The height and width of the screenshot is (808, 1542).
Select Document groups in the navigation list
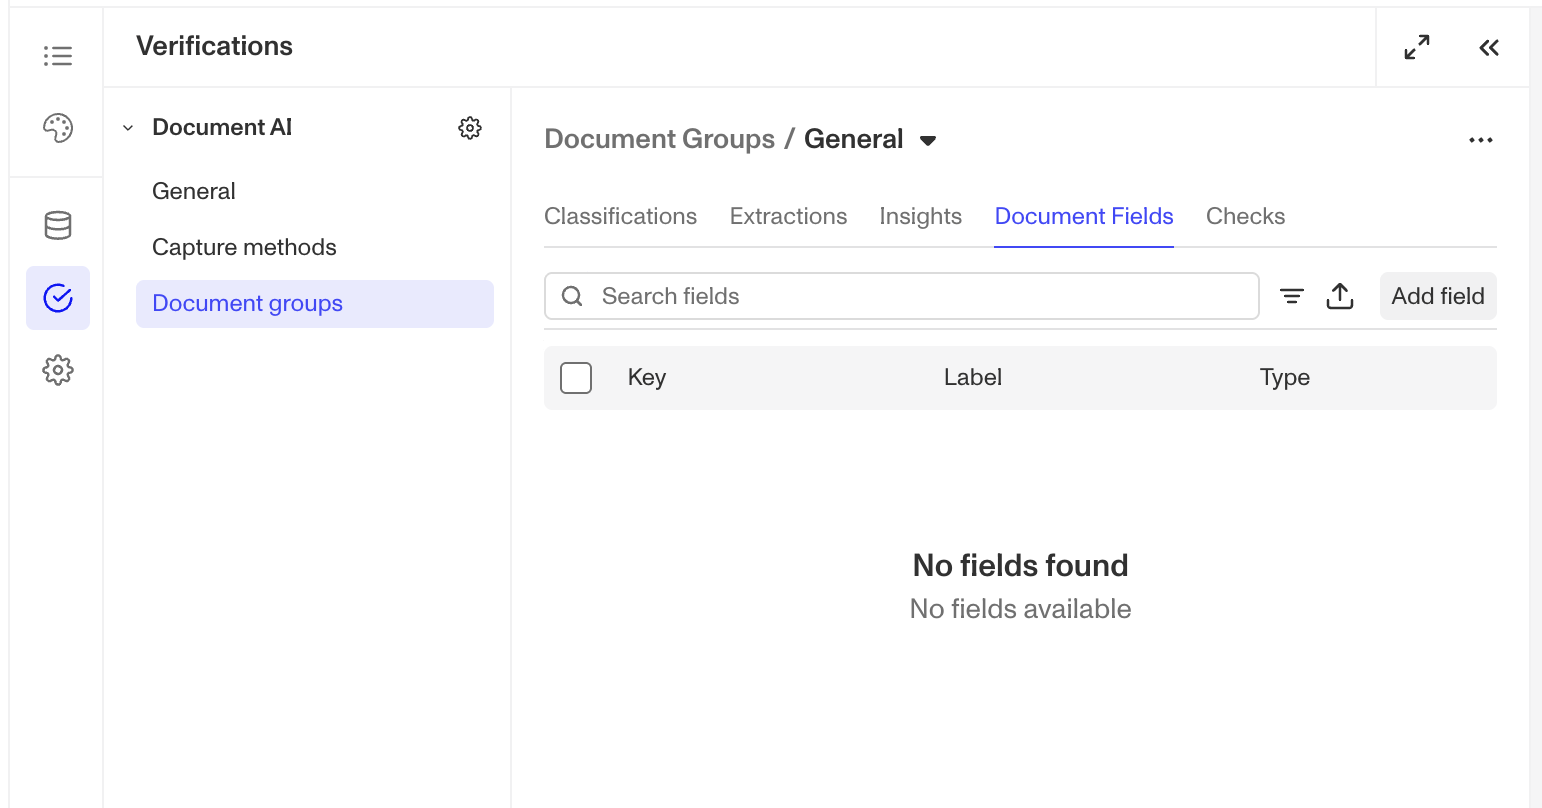coord(247,303)
